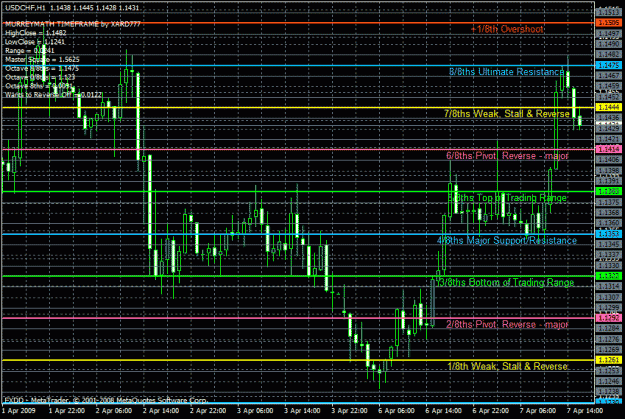The width and height of the screenshot is (625, 419).
Task: Click the gray 1.1284 price scale value
Action: pos(609,329)
